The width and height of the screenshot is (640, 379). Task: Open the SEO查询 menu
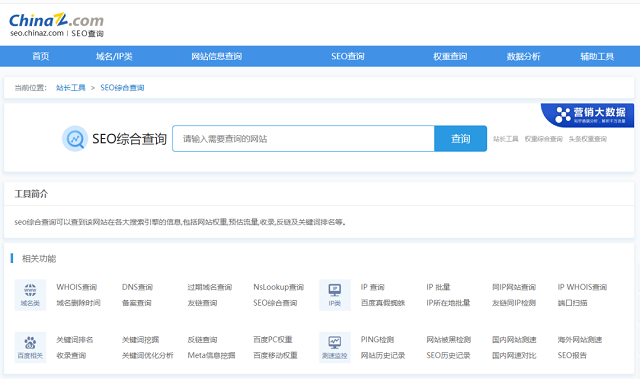(348, 56)
